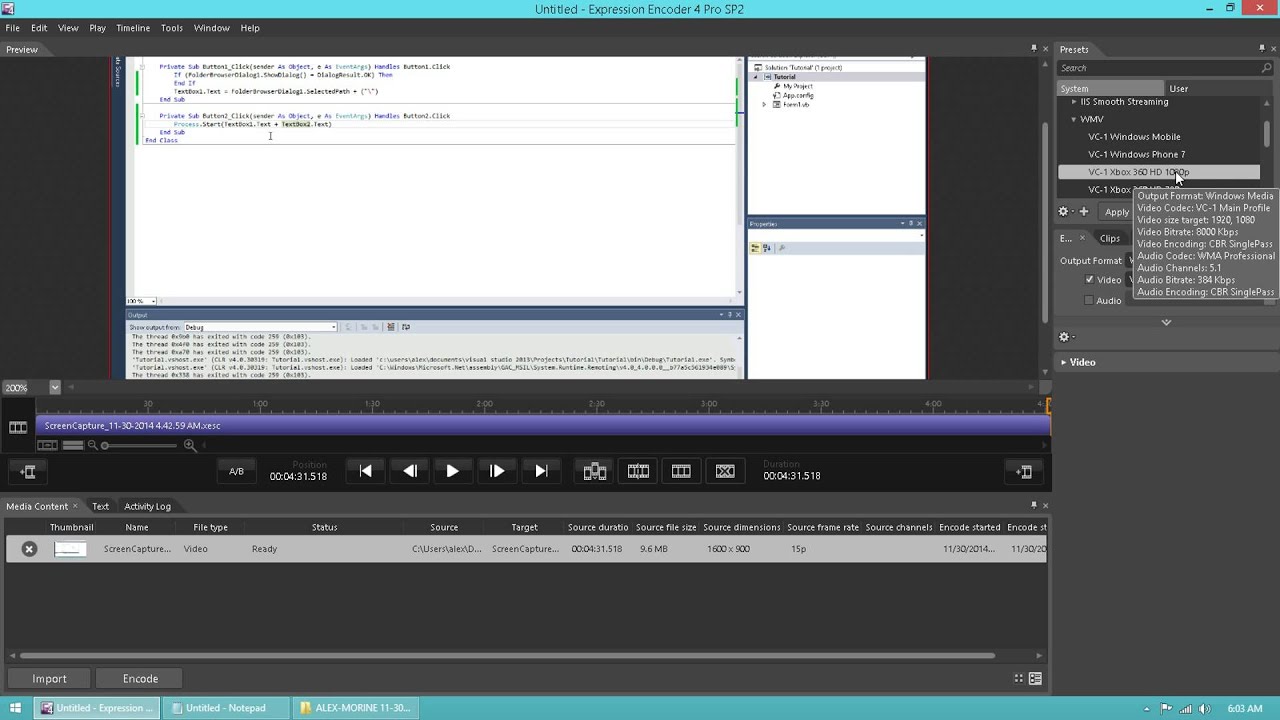
Task: Click the crossed-out clip removal icon
Action: (725, 471)
